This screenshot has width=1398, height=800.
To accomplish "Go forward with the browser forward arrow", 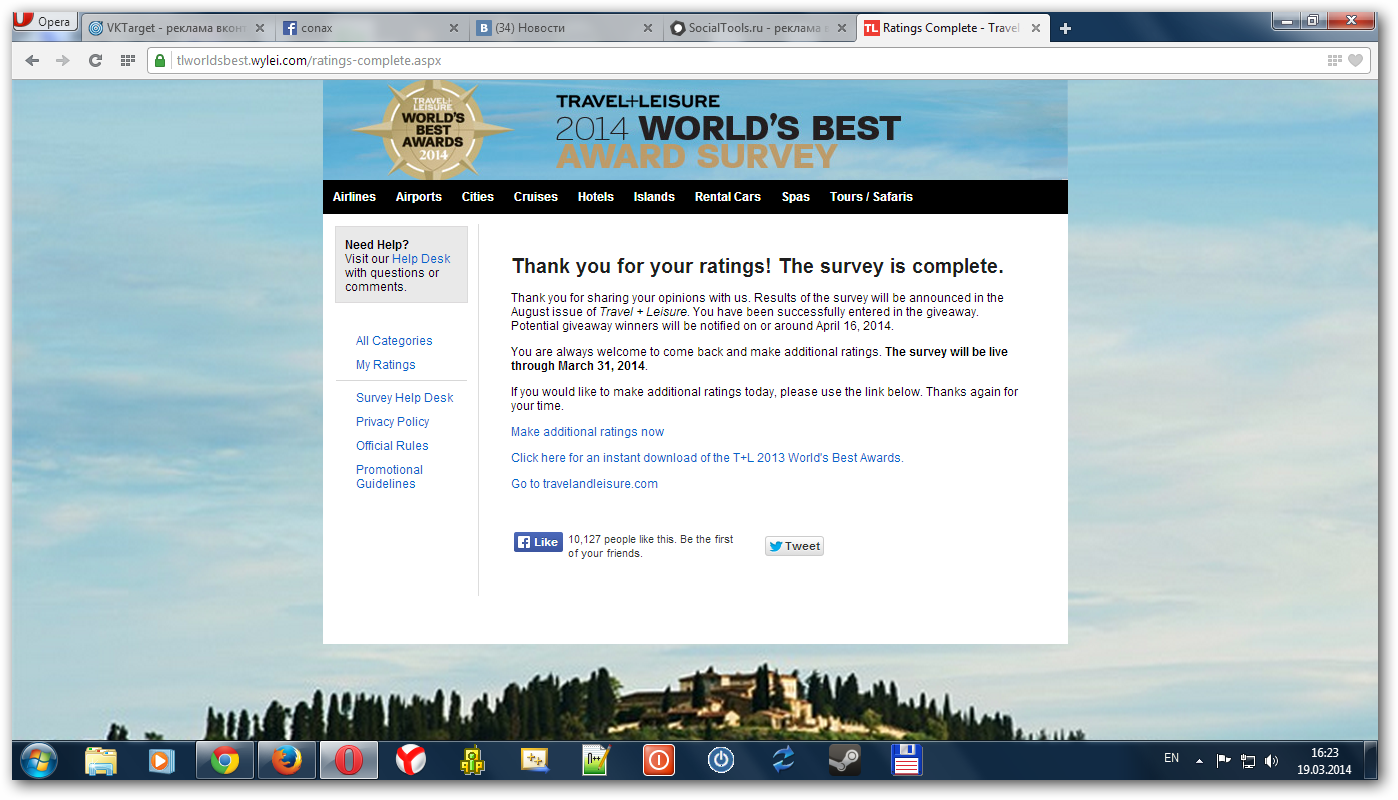I will click(x=64, y=61).
